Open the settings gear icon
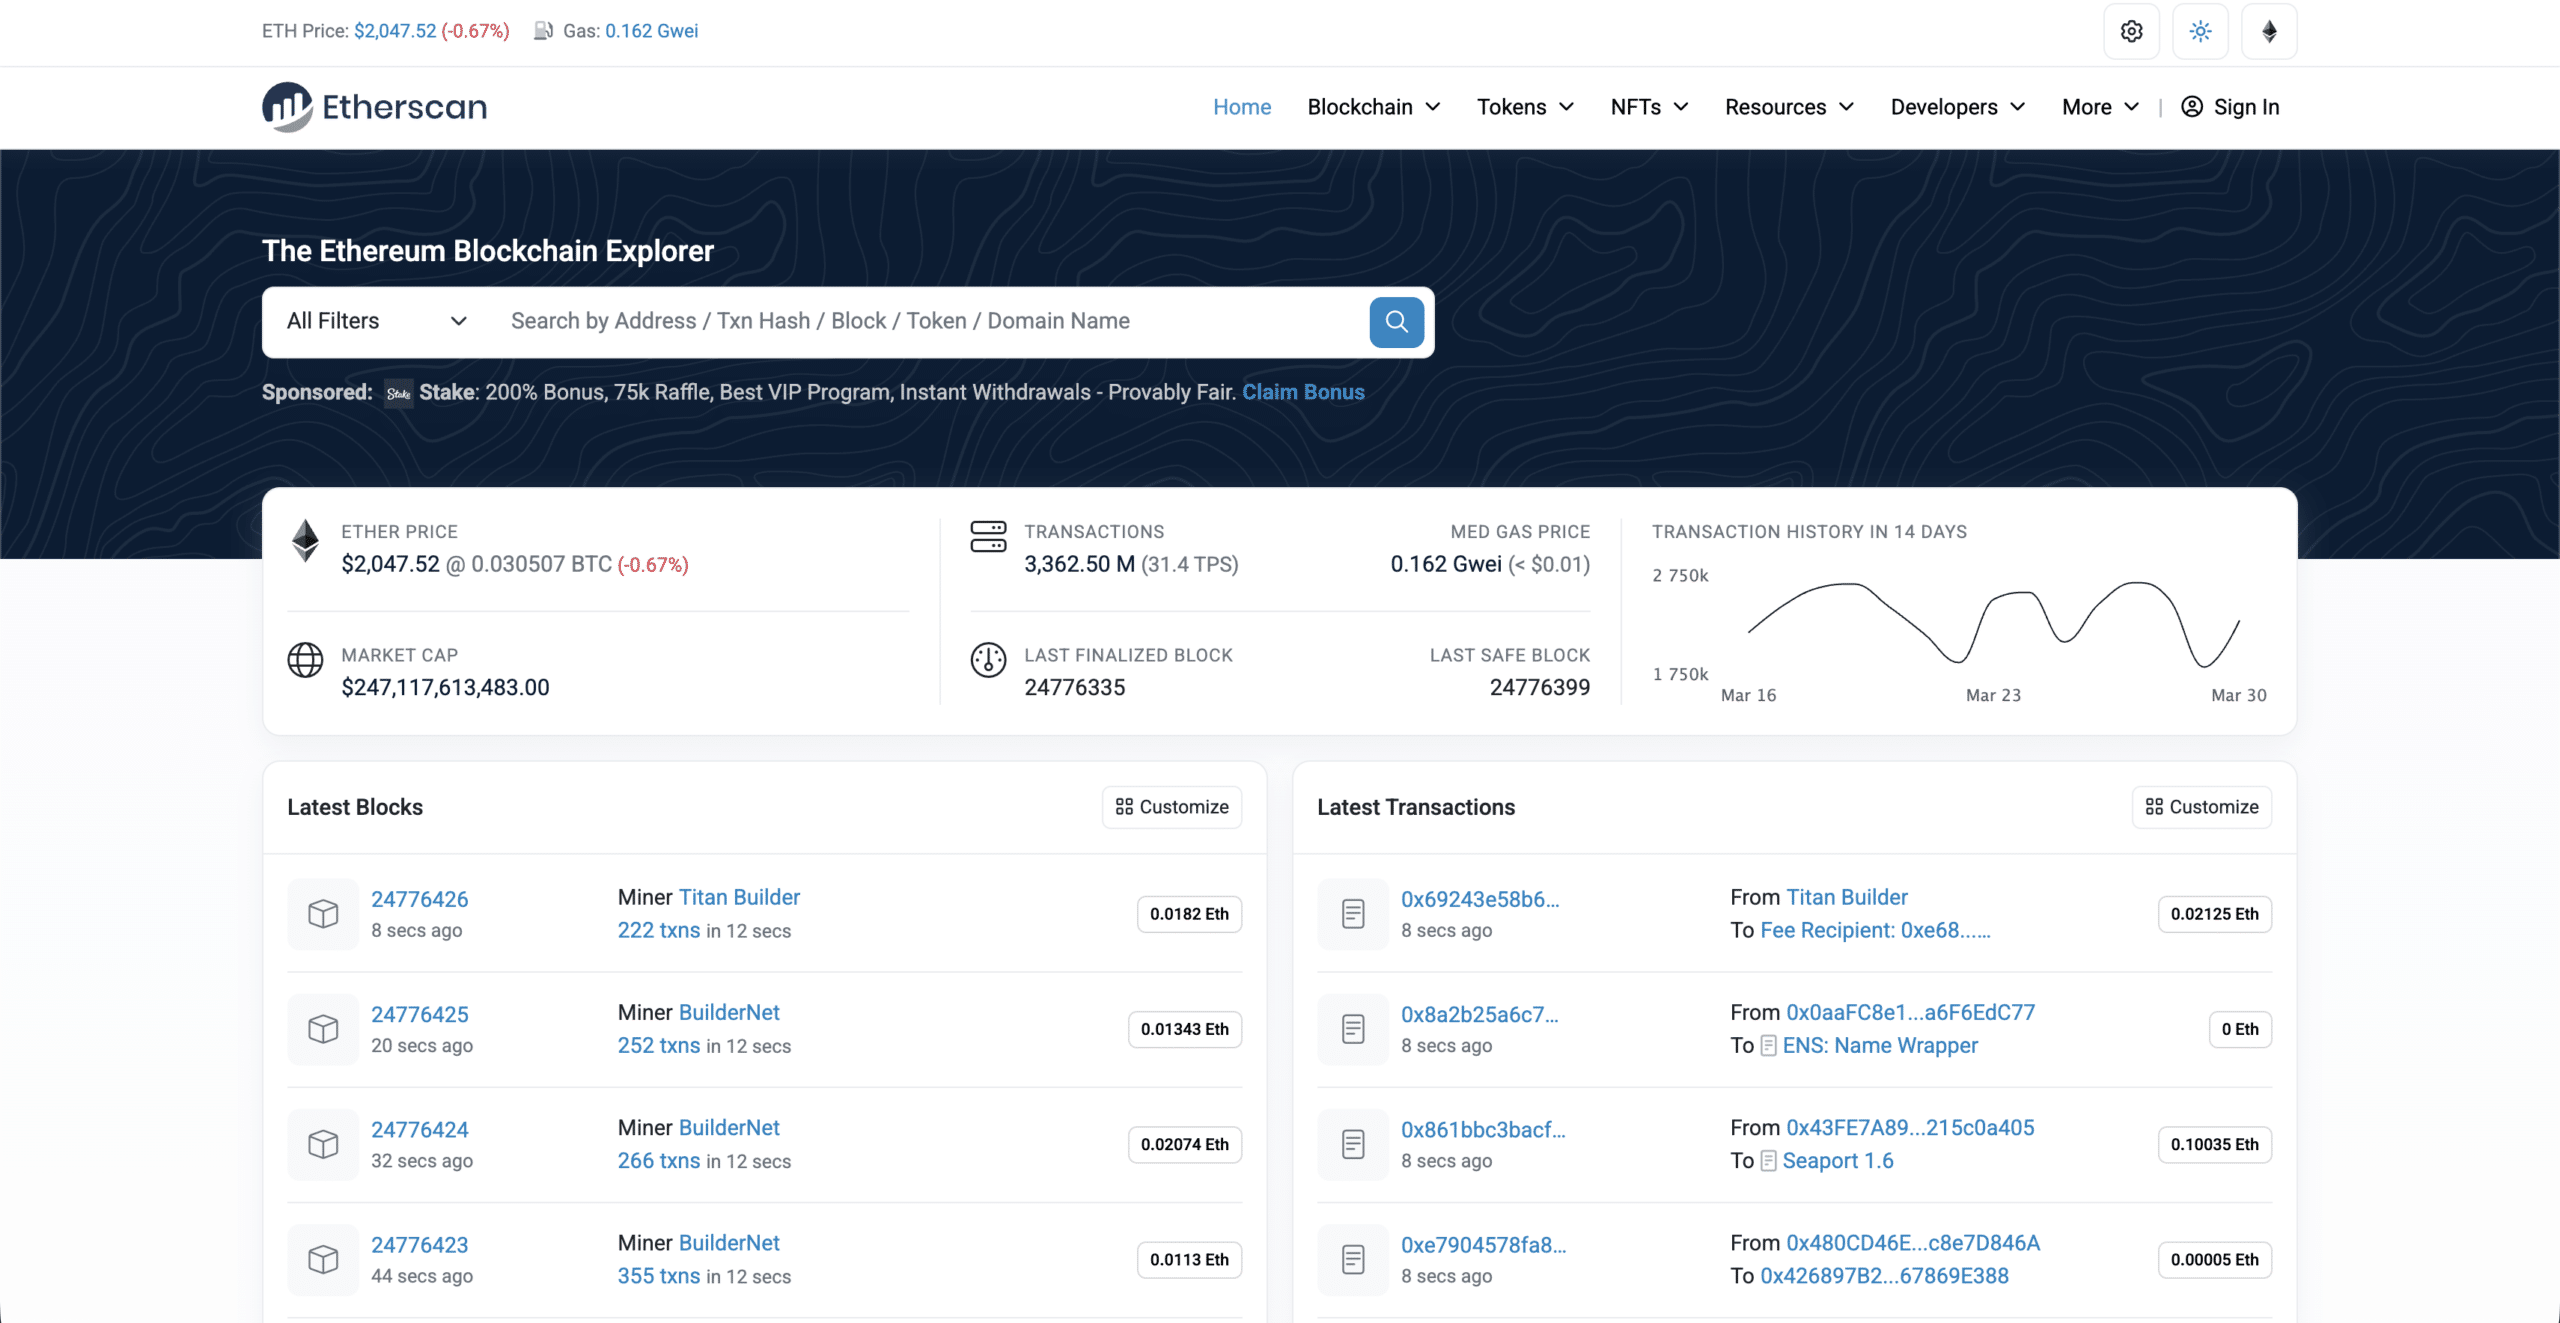Screen dimensions: 2560x1323 [x=2132, y=31]
